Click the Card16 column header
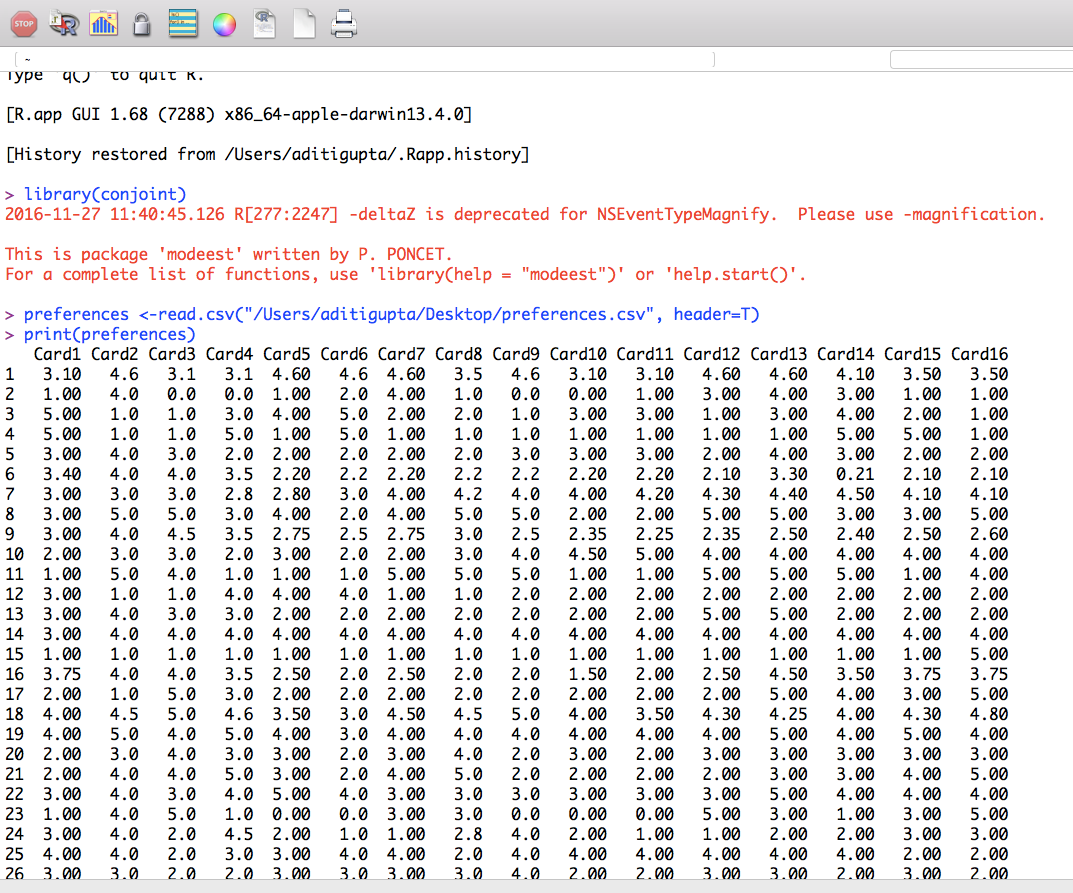 979,354
